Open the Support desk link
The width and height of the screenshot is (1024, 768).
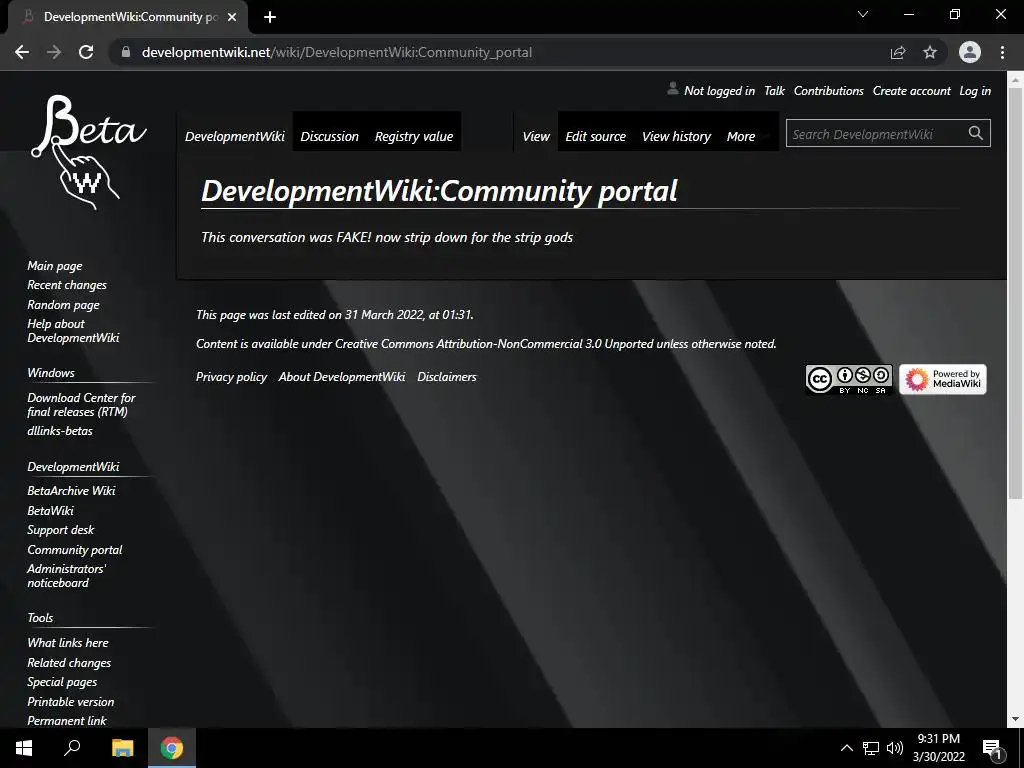pyautogui.click(x=61, y=530)
